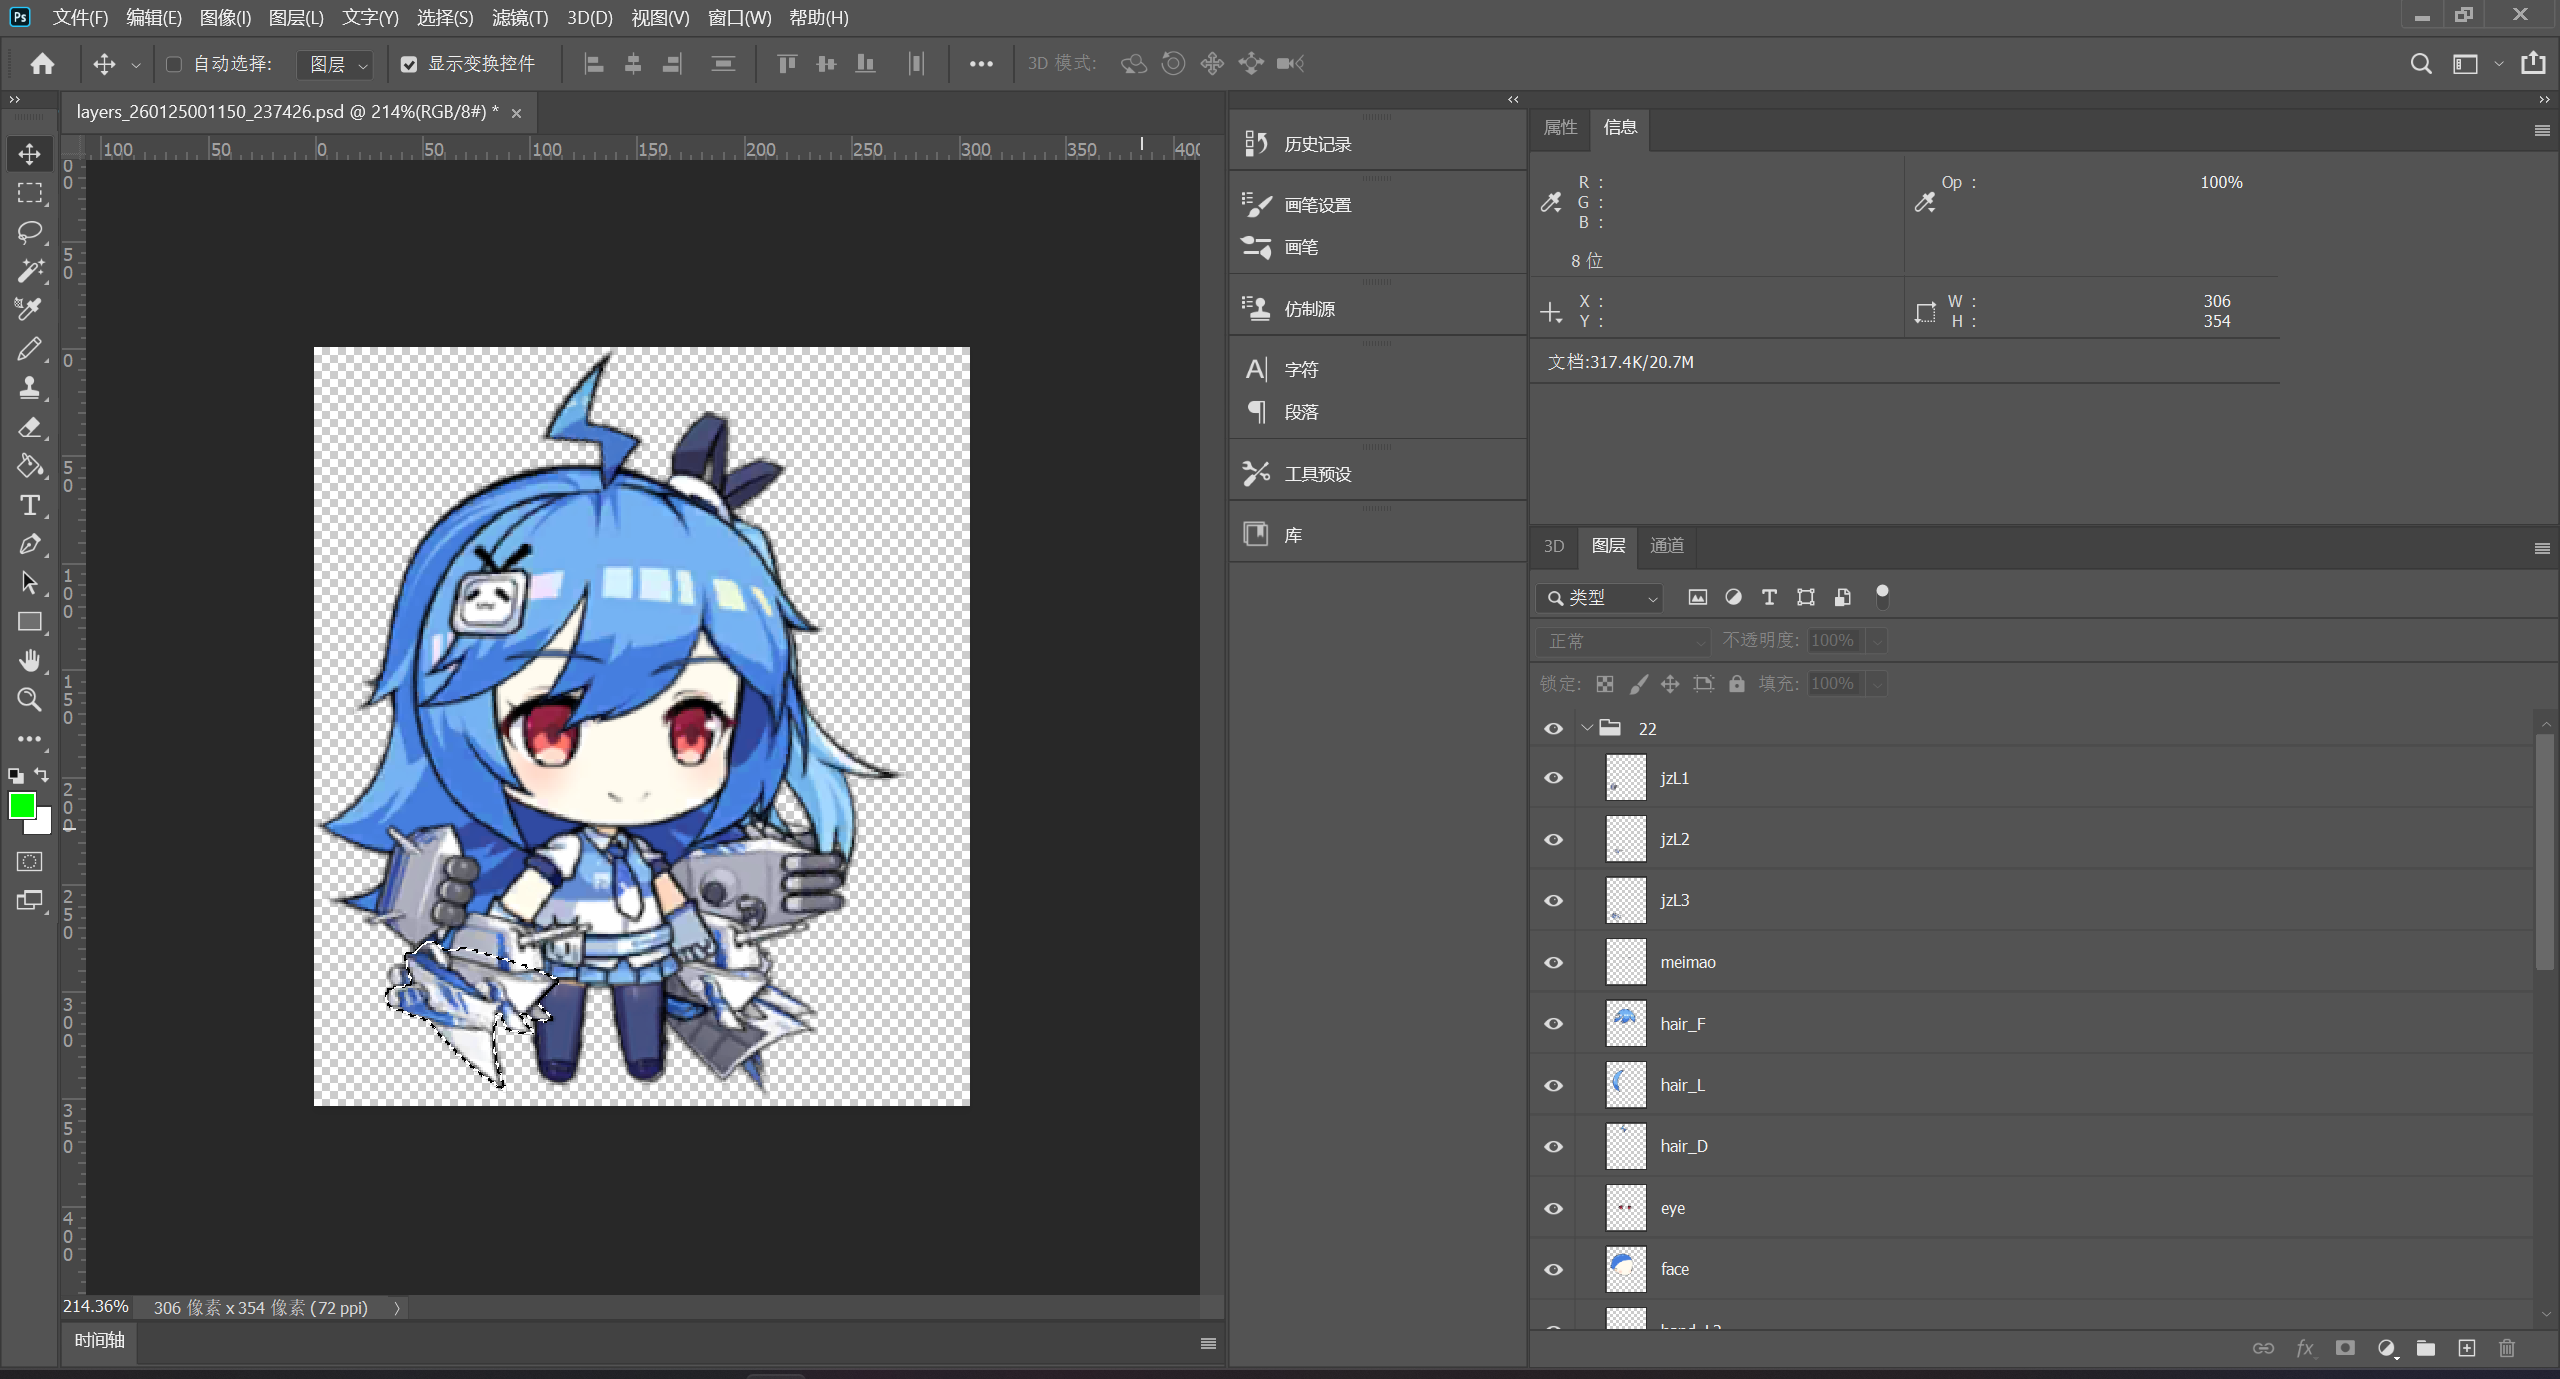Hide the eye layer
2560x1379 pixels.
pyautogui.click(x=1553, y=1208)
